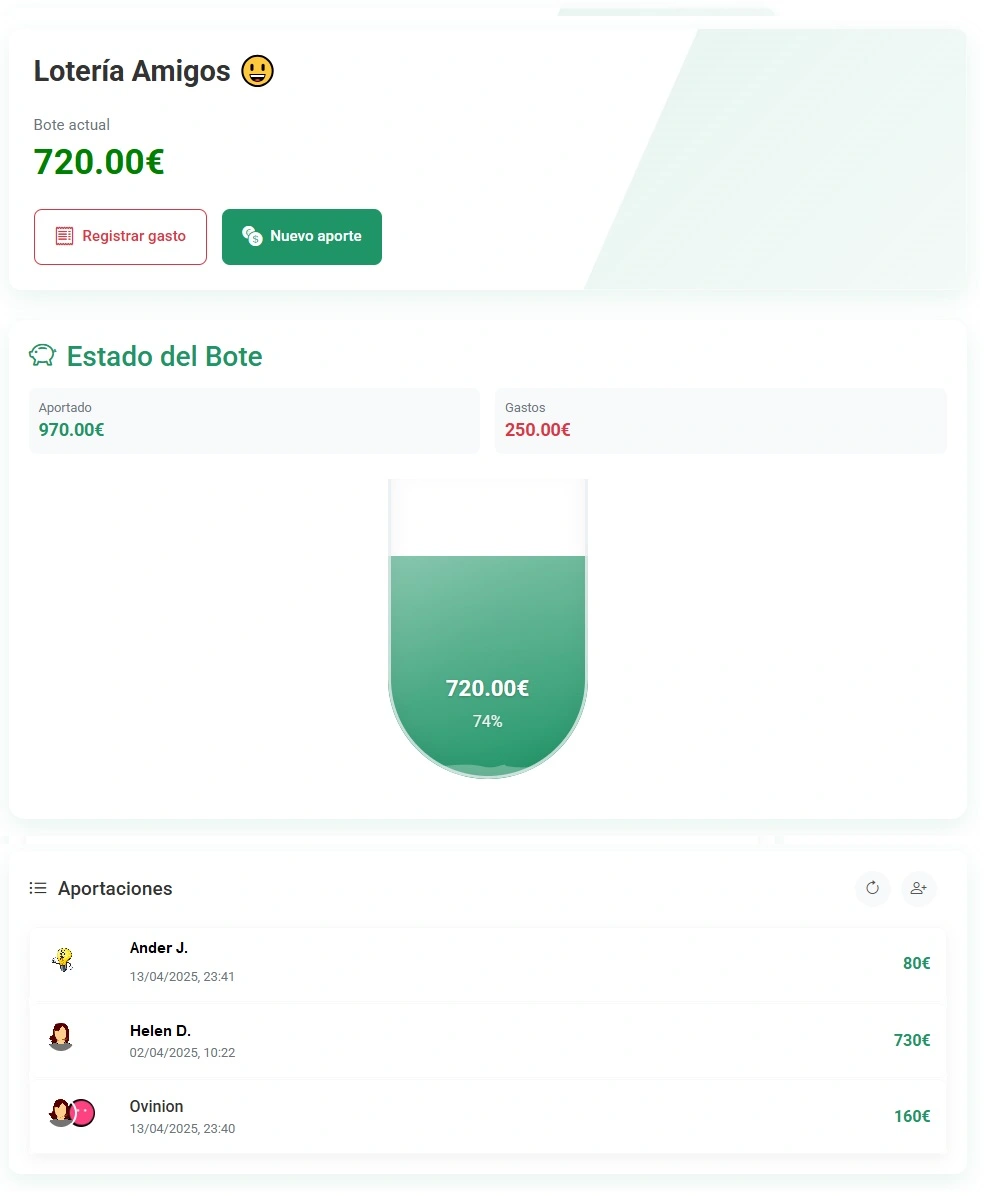Click Helen D.'s avatar icon

(x=60, y=1037)
